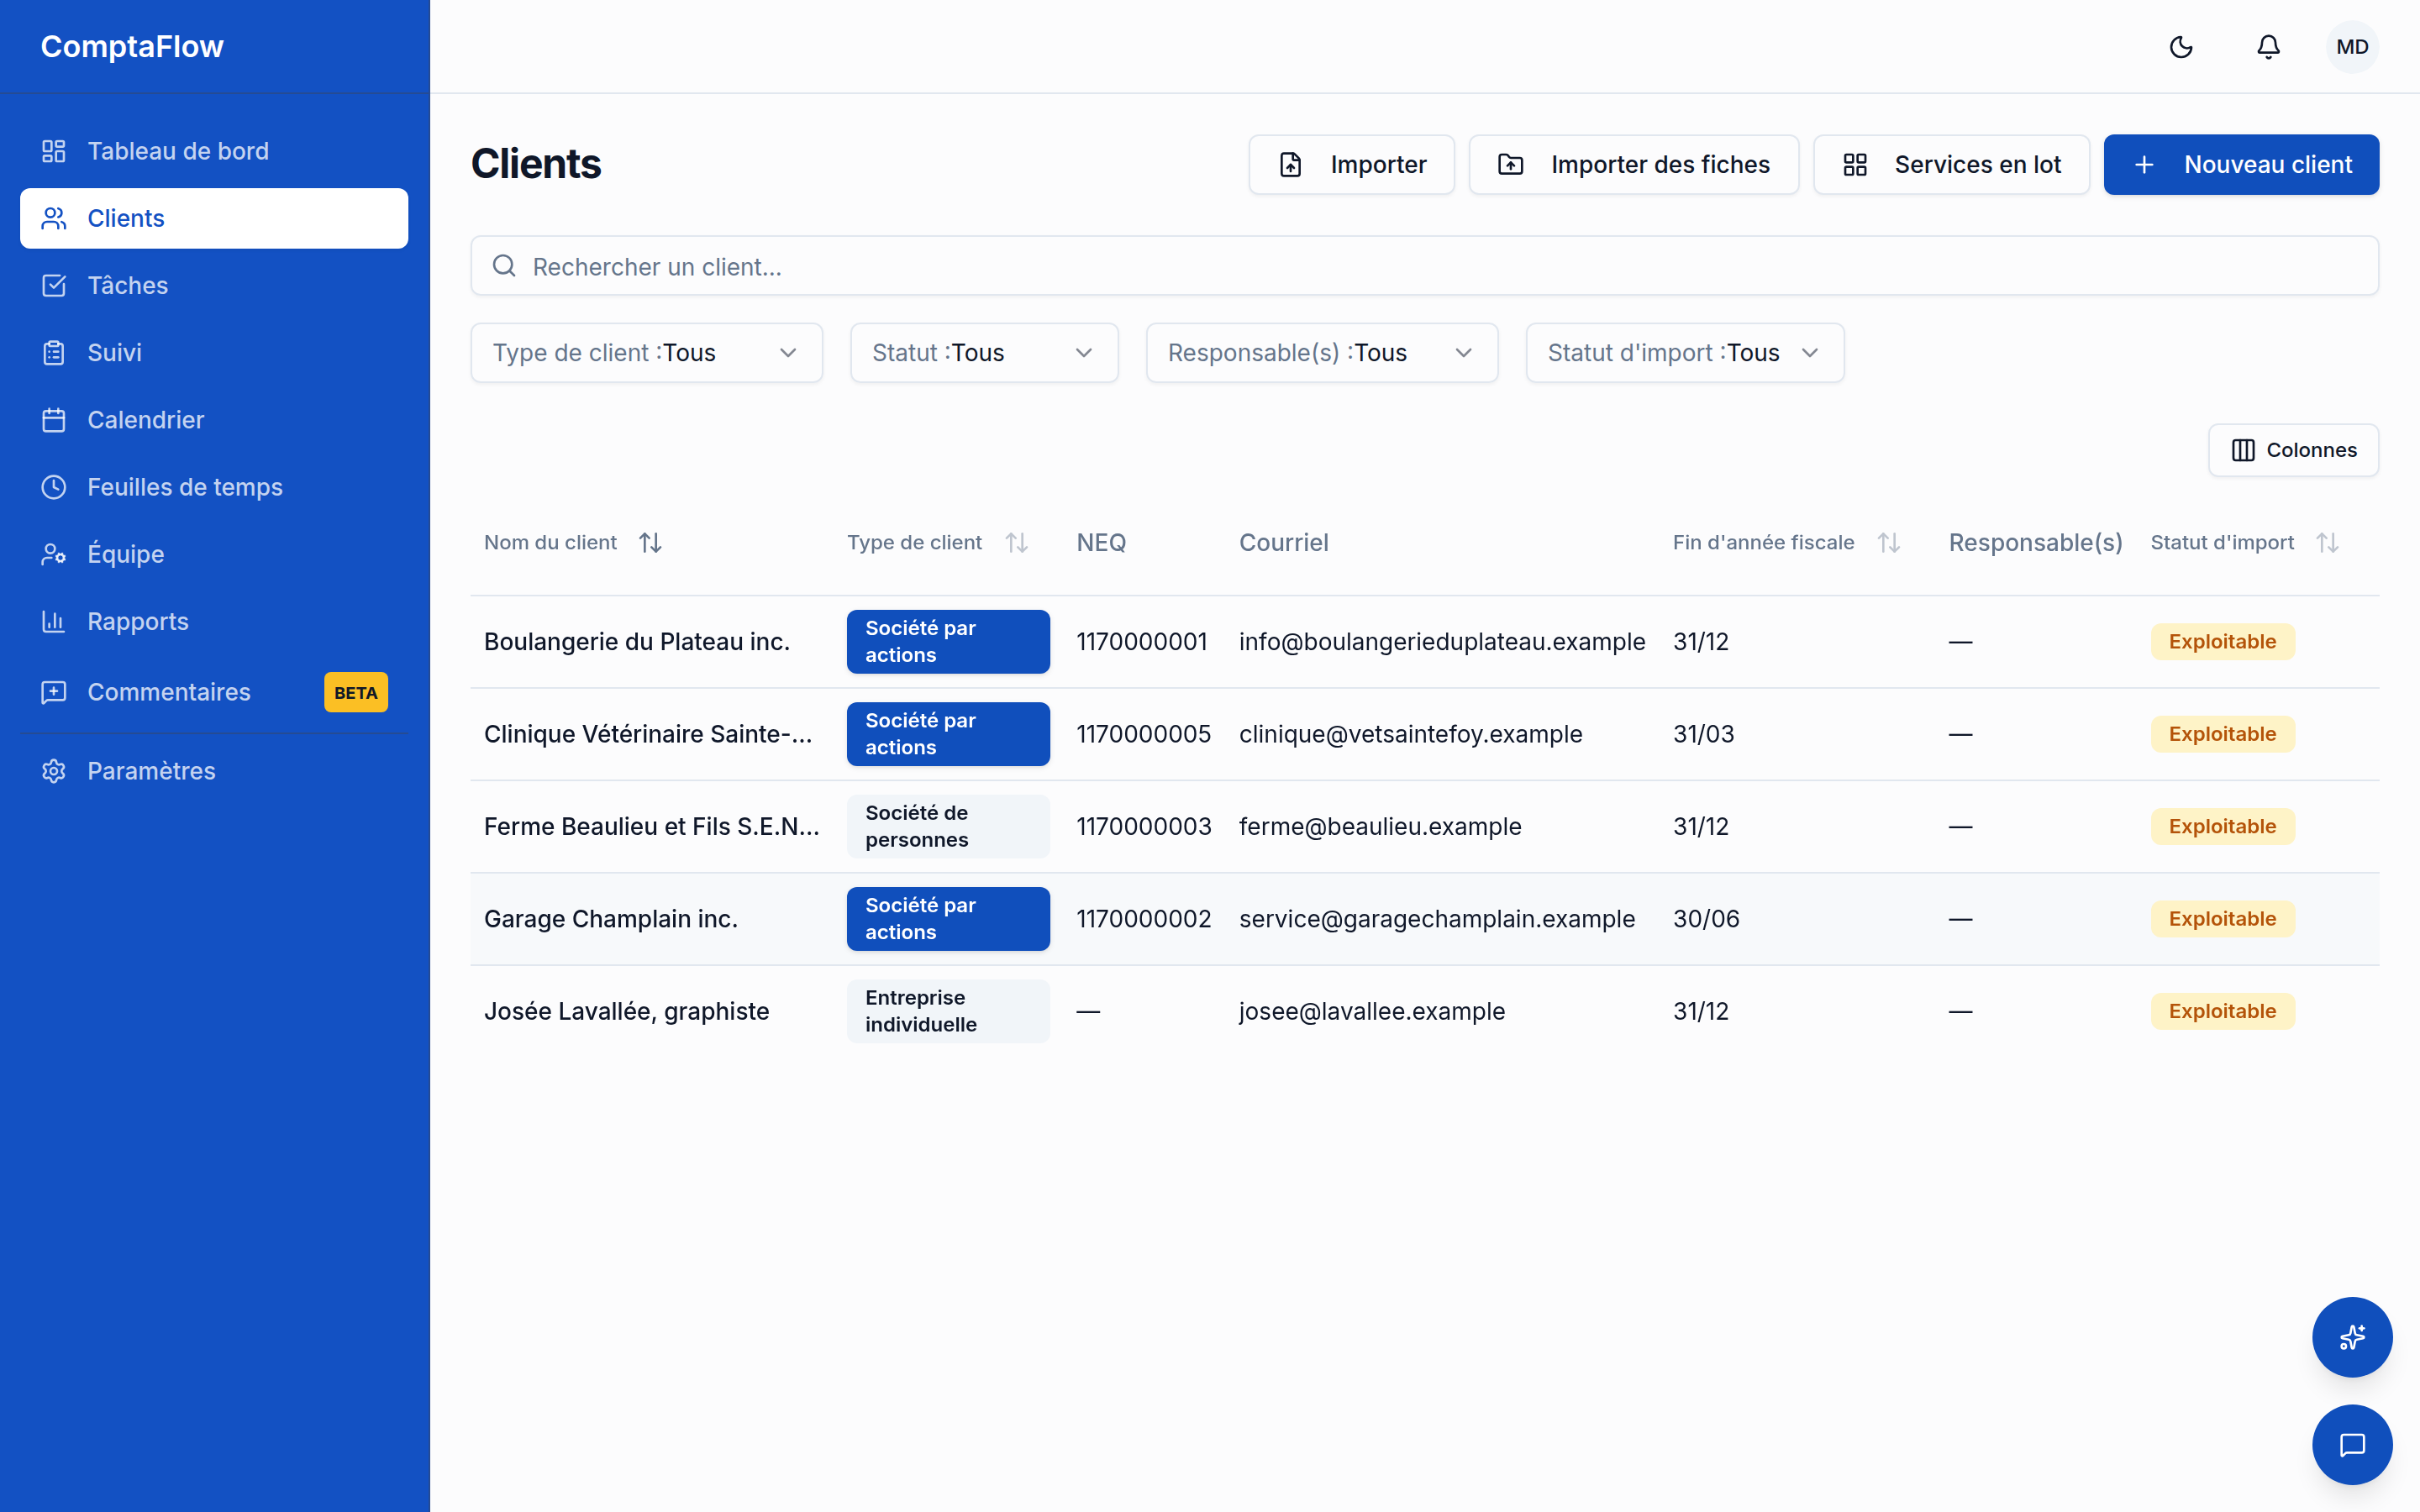This screenshot has width=2420, height=1512.
Task: Open Ferme Beaulieu et Fils client
Action: (652, 826)
